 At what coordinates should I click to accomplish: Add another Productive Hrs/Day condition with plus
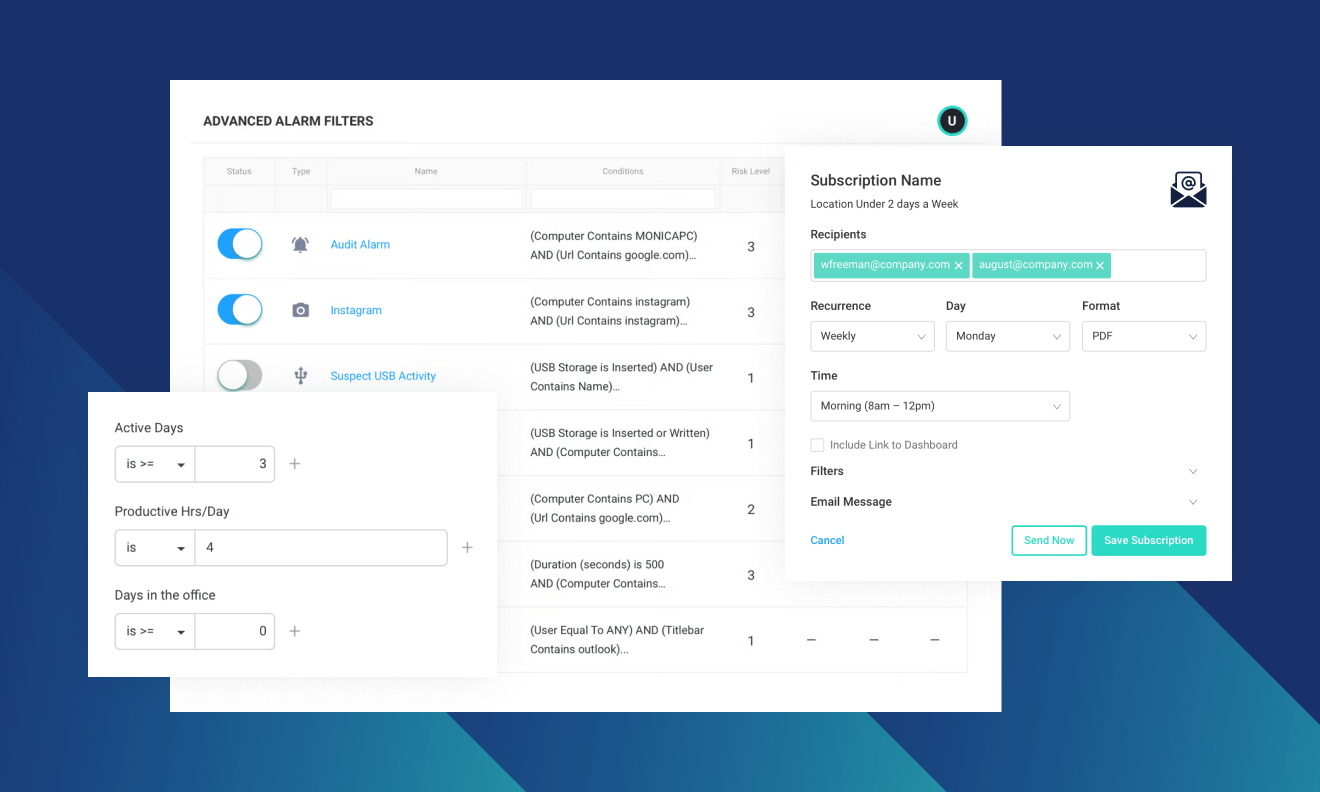pos(467,548)
